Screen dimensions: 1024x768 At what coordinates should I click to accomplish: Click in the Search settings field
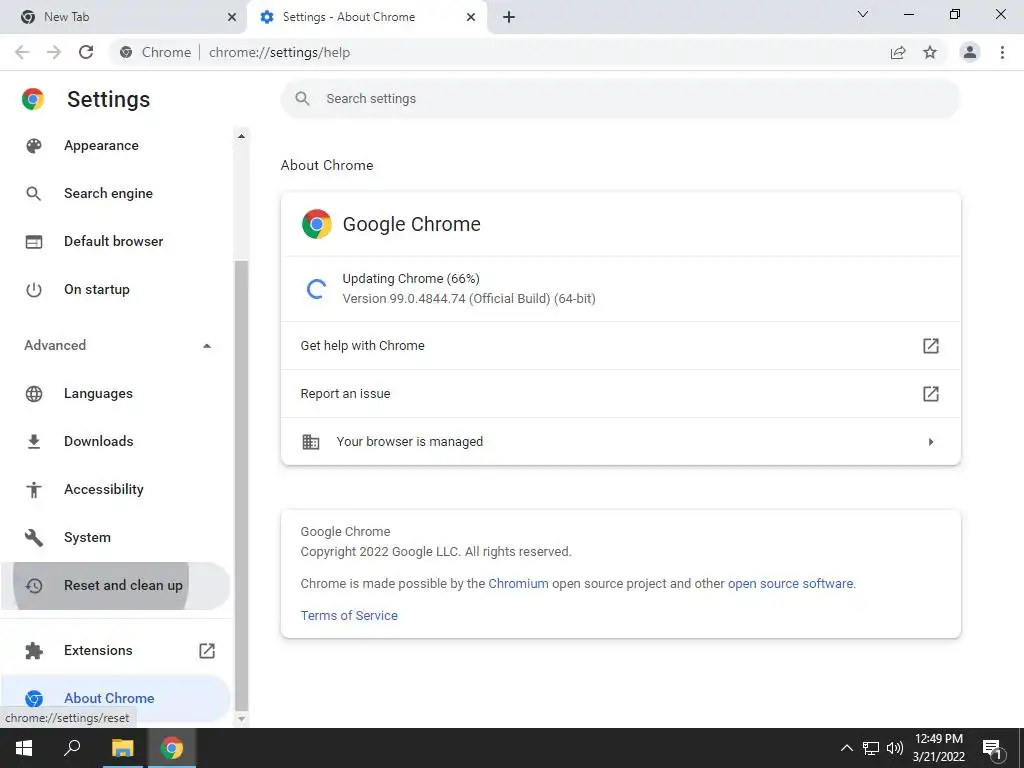620,99
